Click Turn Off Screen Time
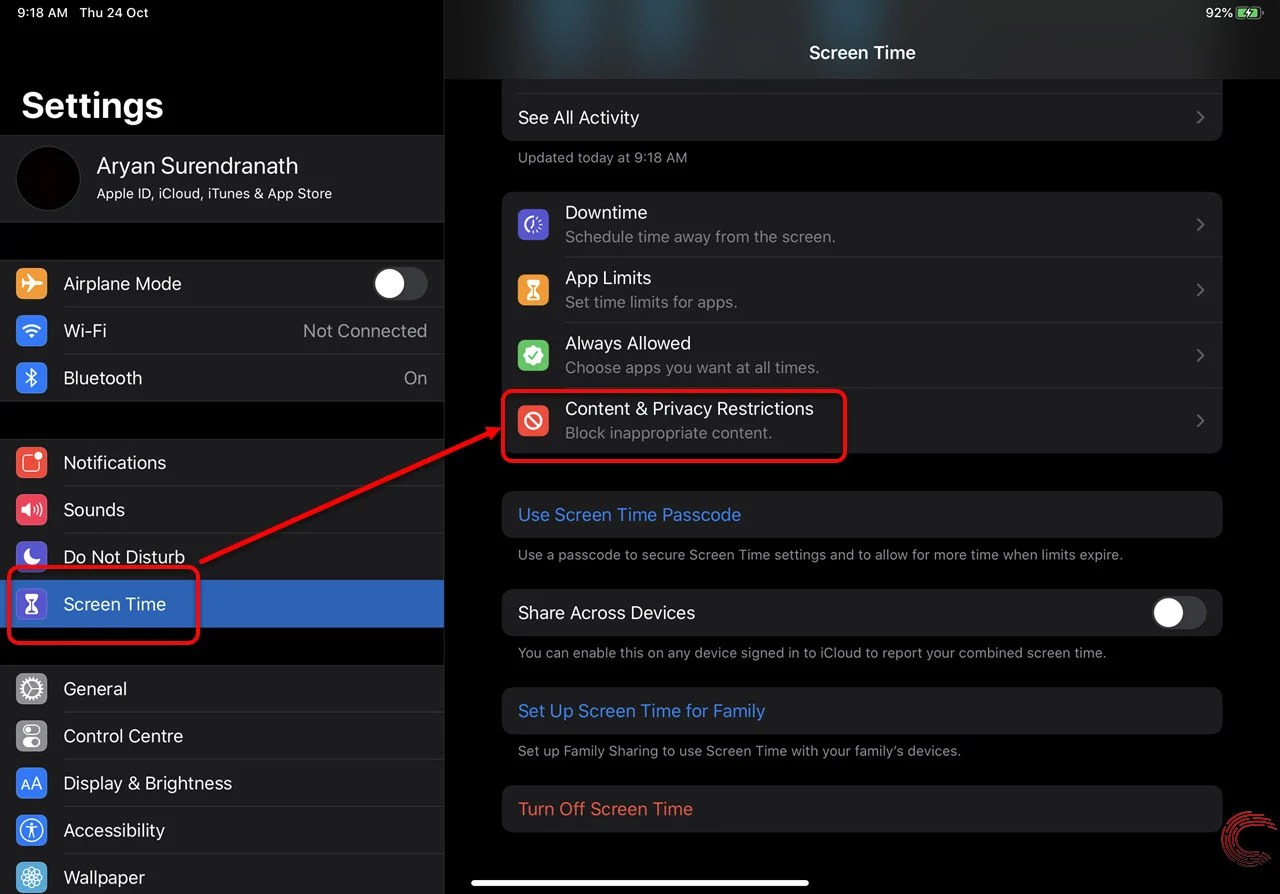 click(605, 809)
